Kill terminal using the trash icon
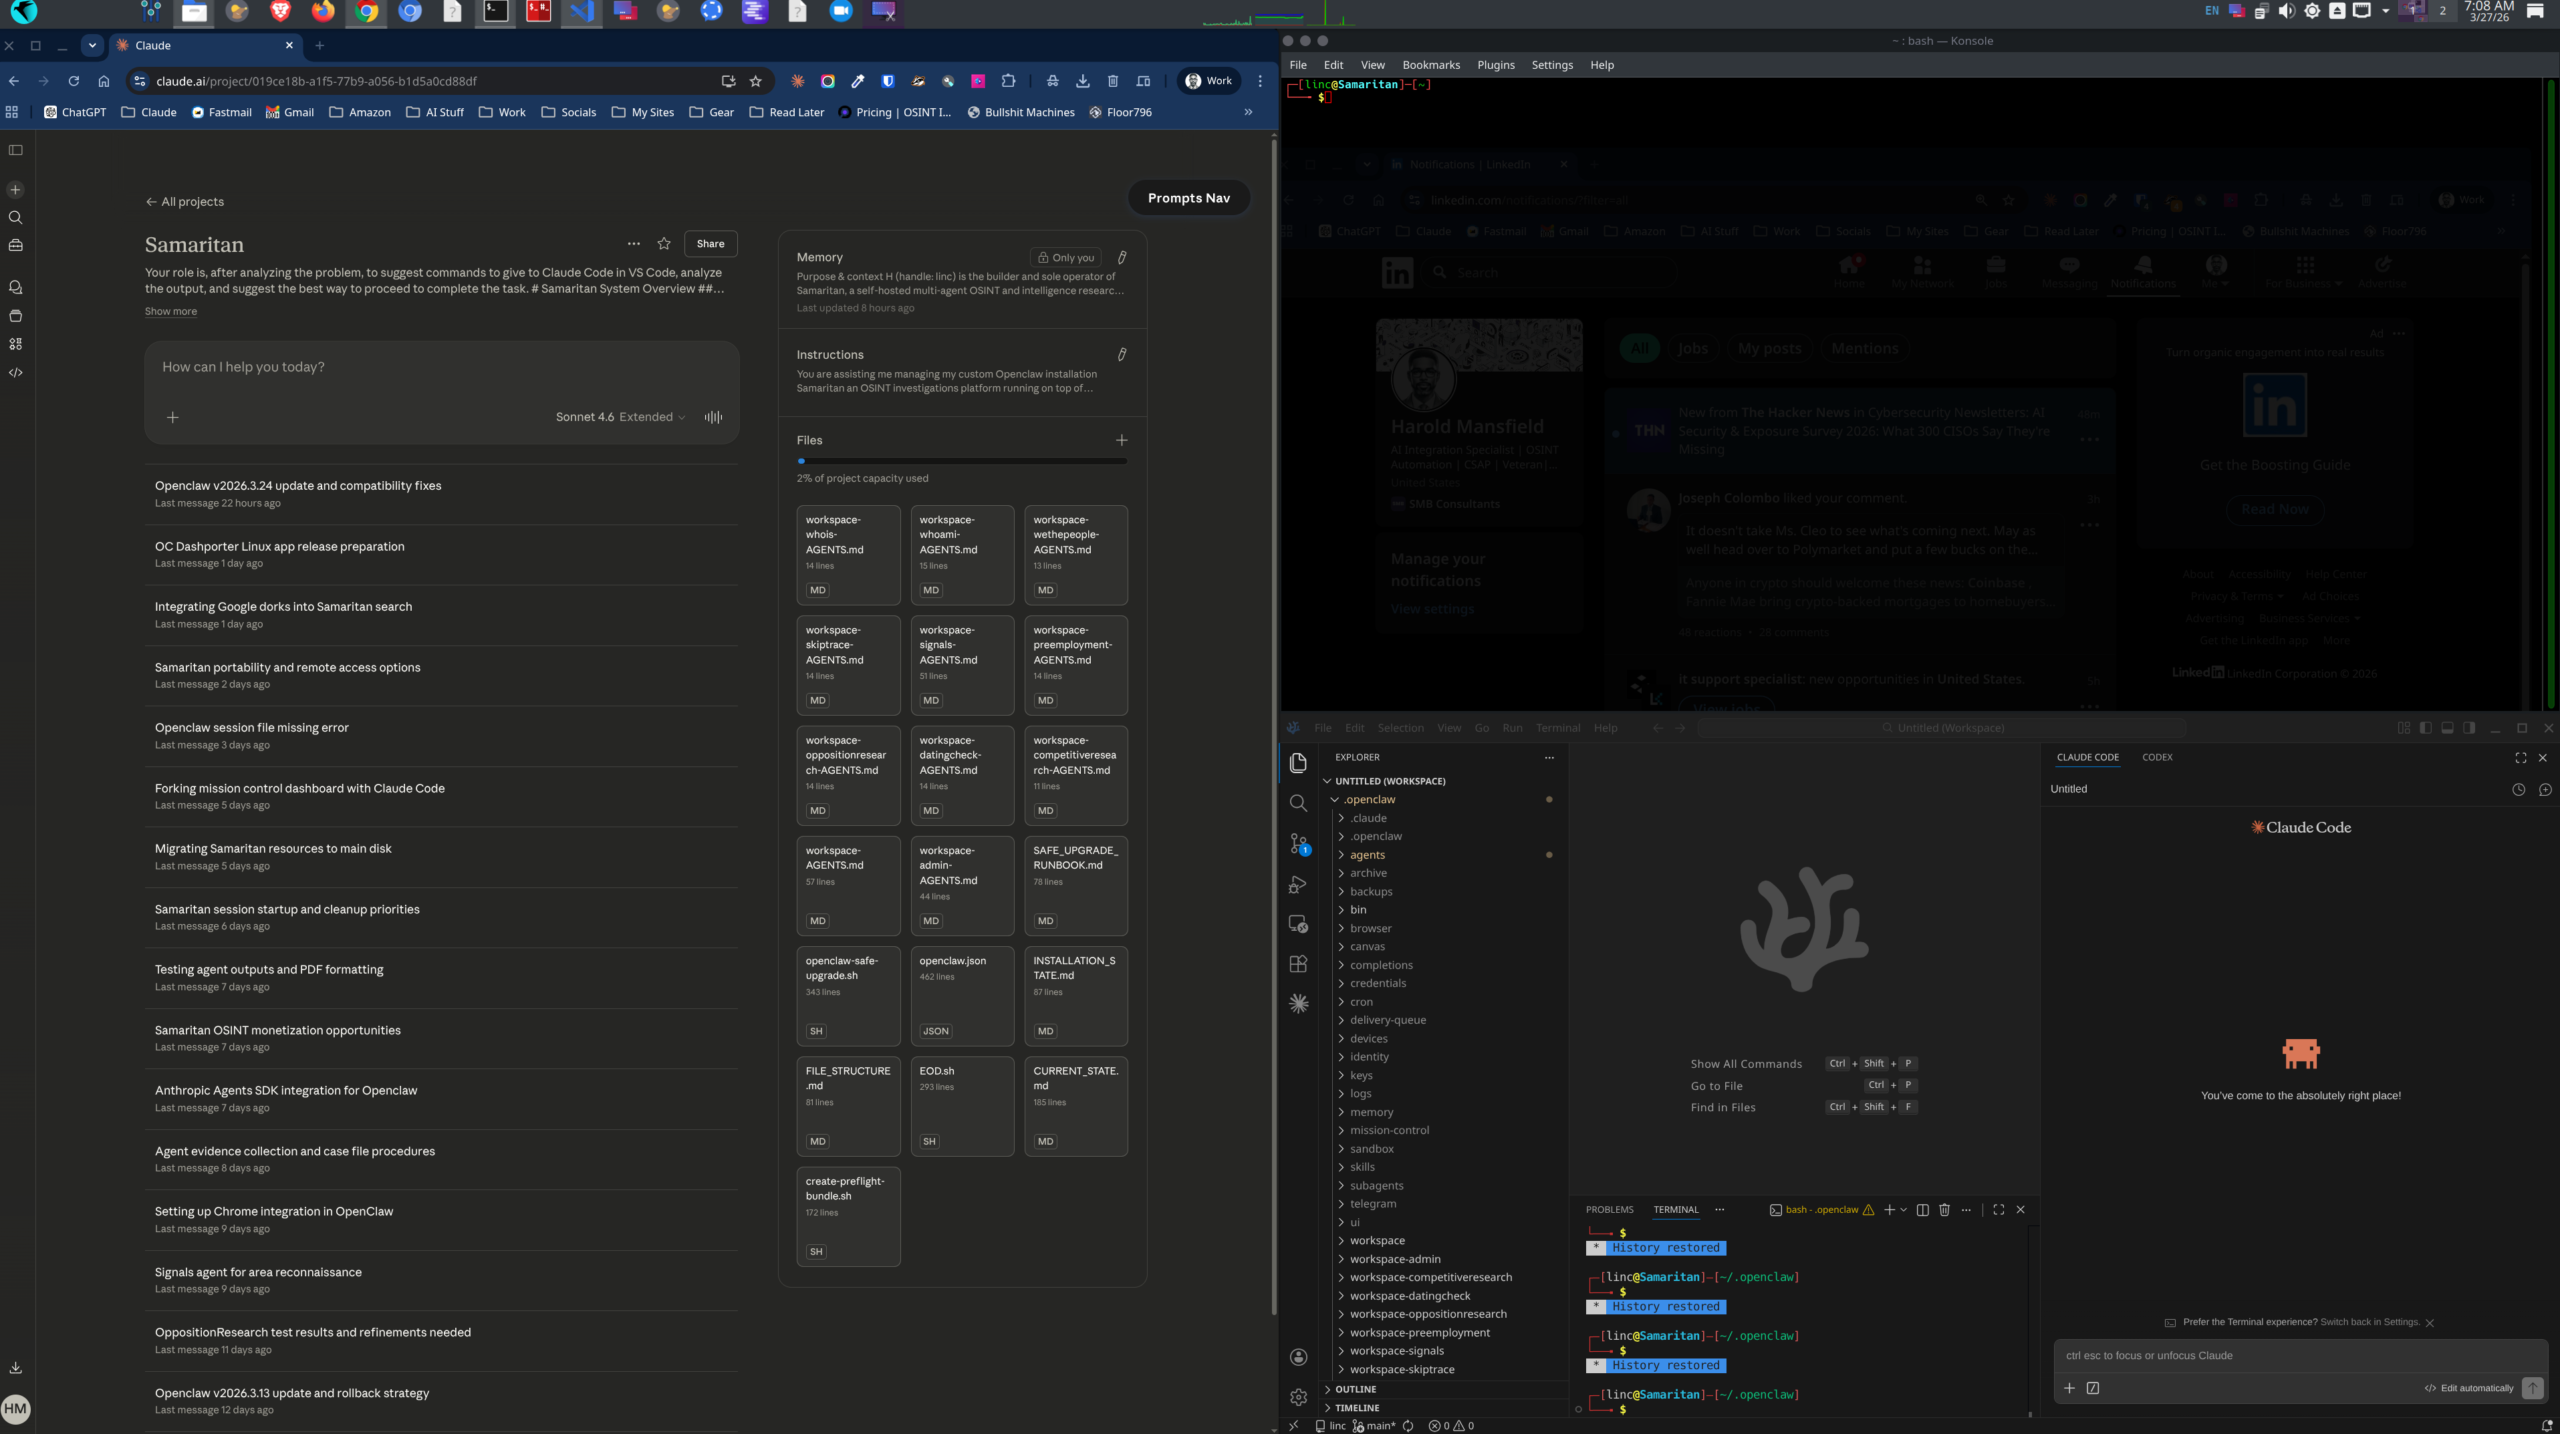This screenshot has height=1434, width=2560. click(1944, 1210)
